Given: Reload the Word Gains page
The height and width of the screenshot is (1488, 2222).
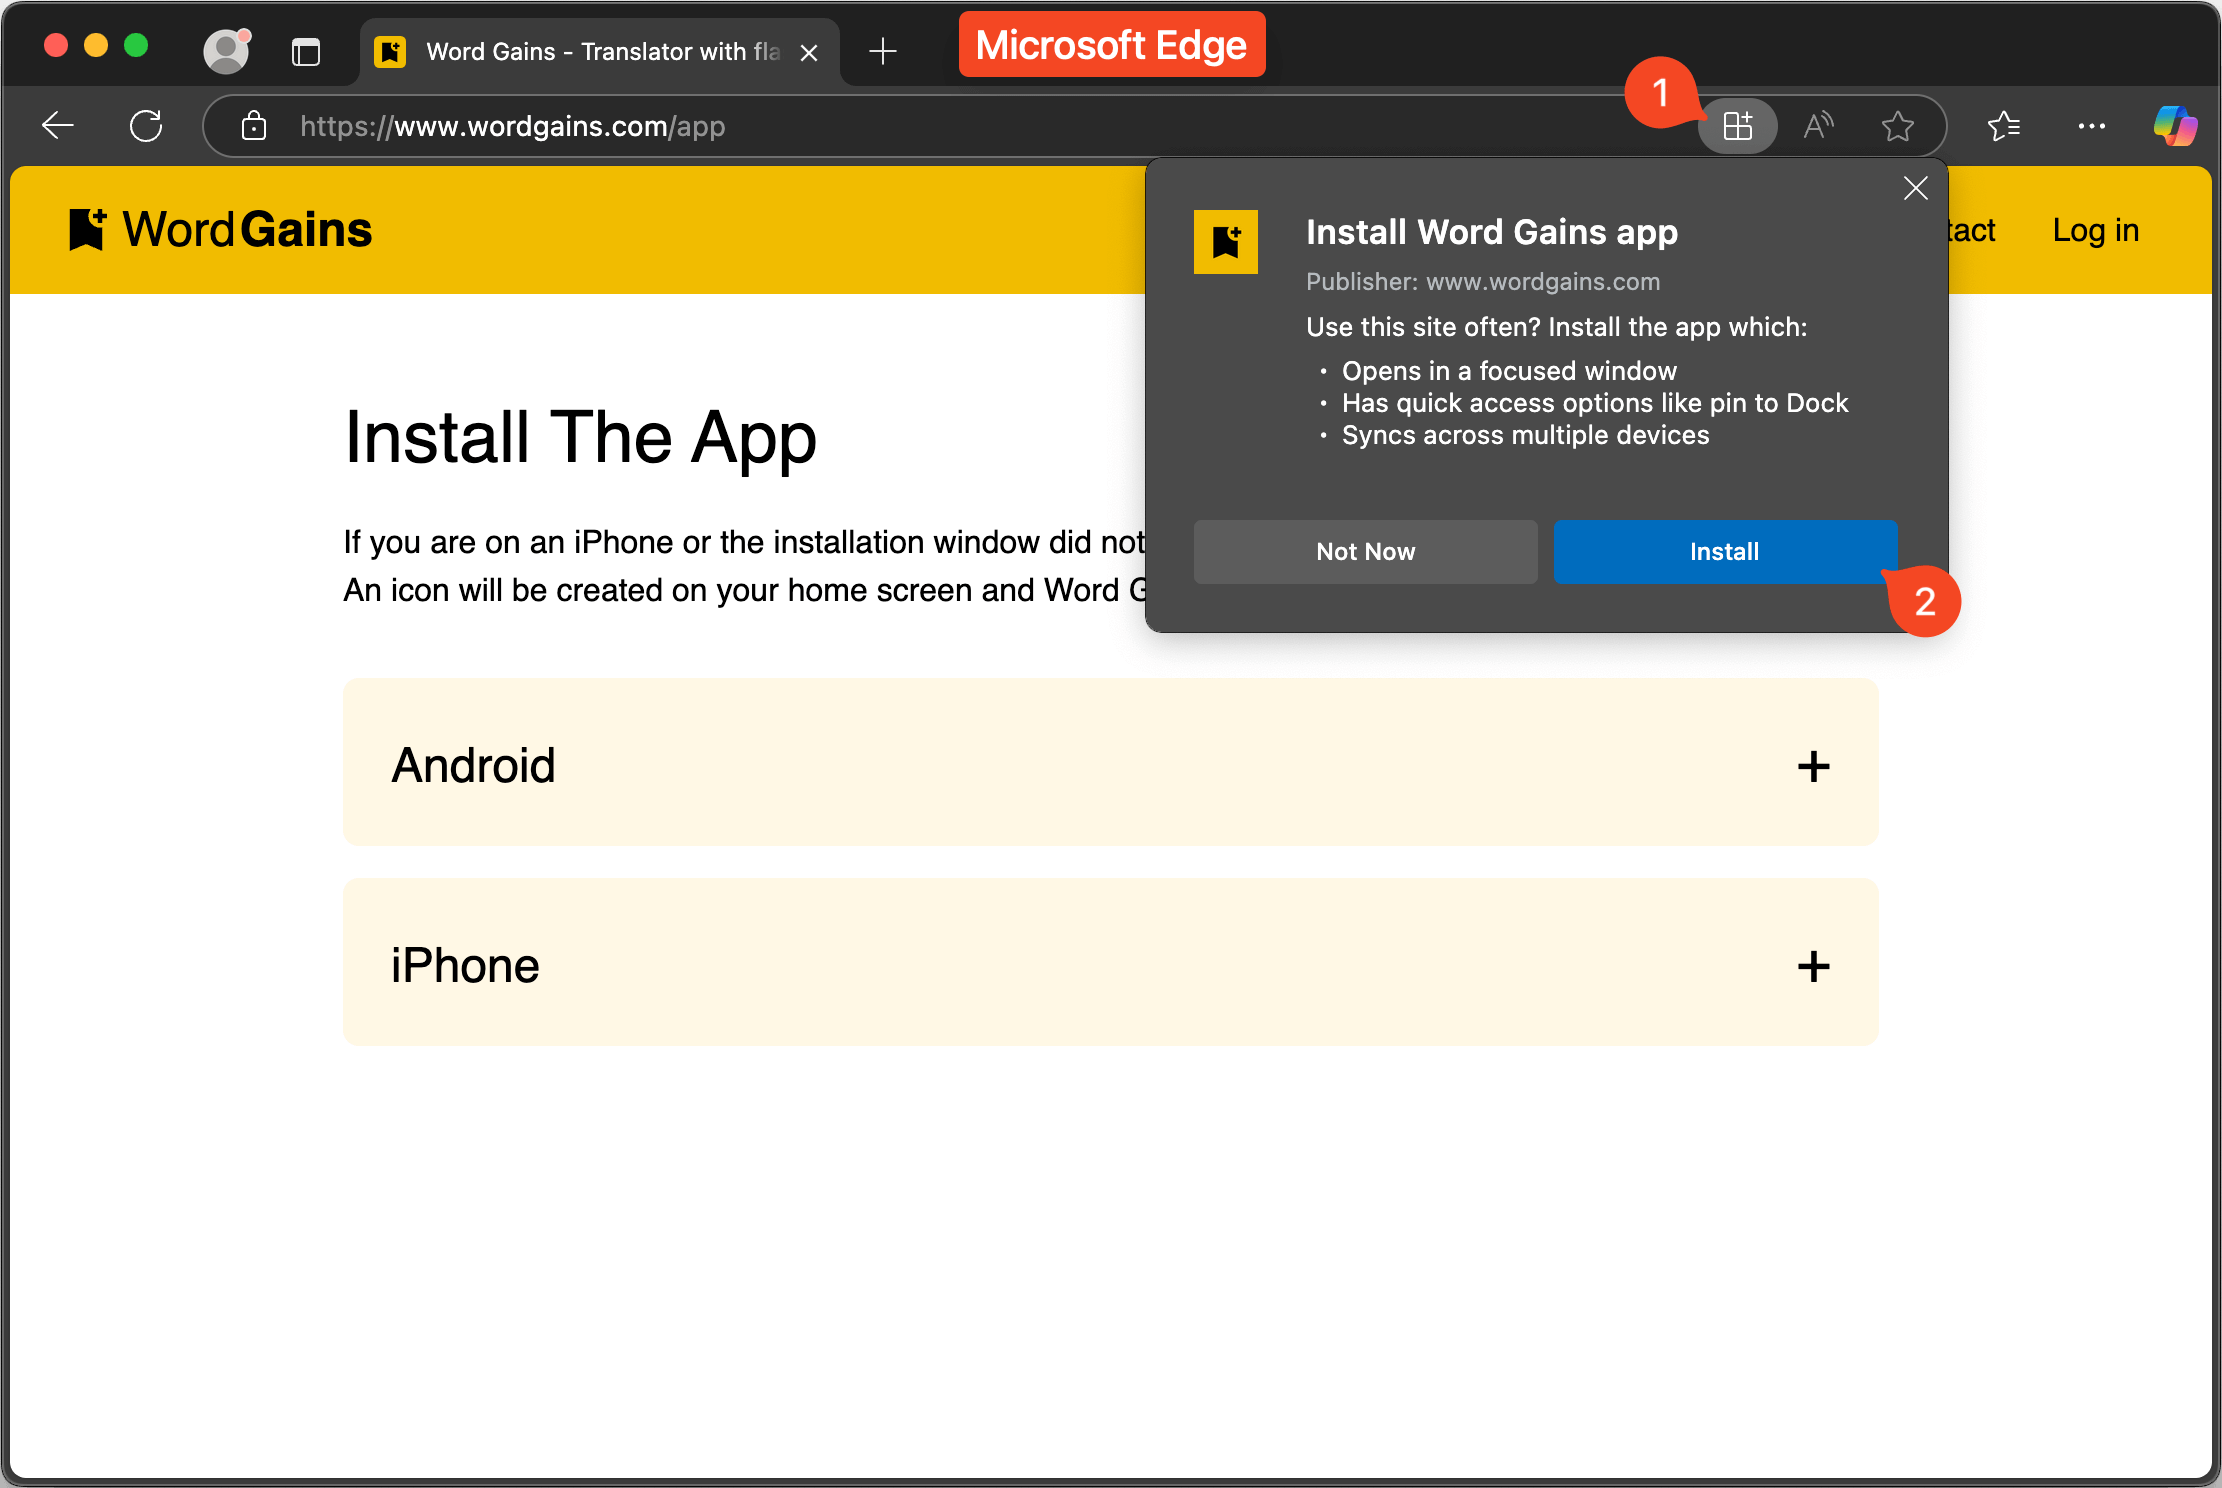Looking at the screenshot, I should click(146, 126).
